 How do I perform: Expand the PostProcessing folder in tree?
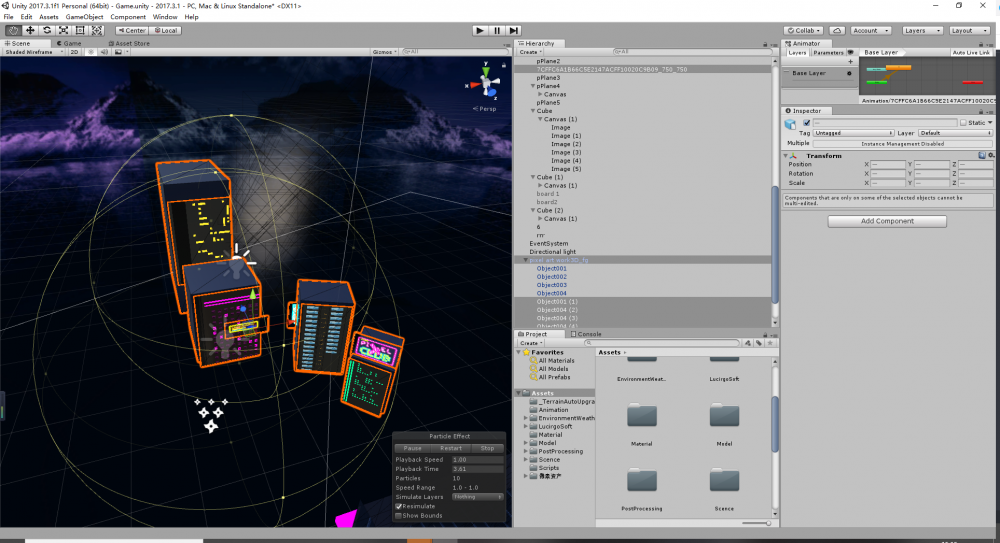click(526, 451)
